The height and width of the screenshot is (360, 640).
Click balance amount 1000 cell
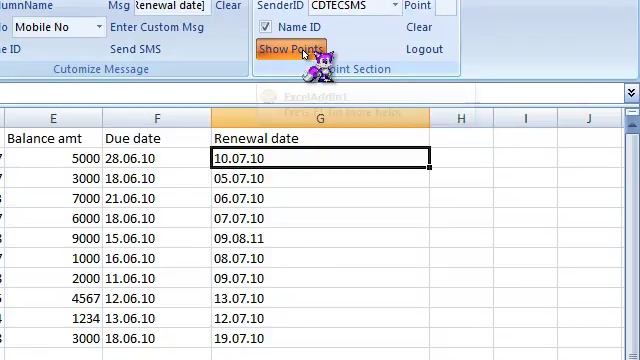coord(53,258)
